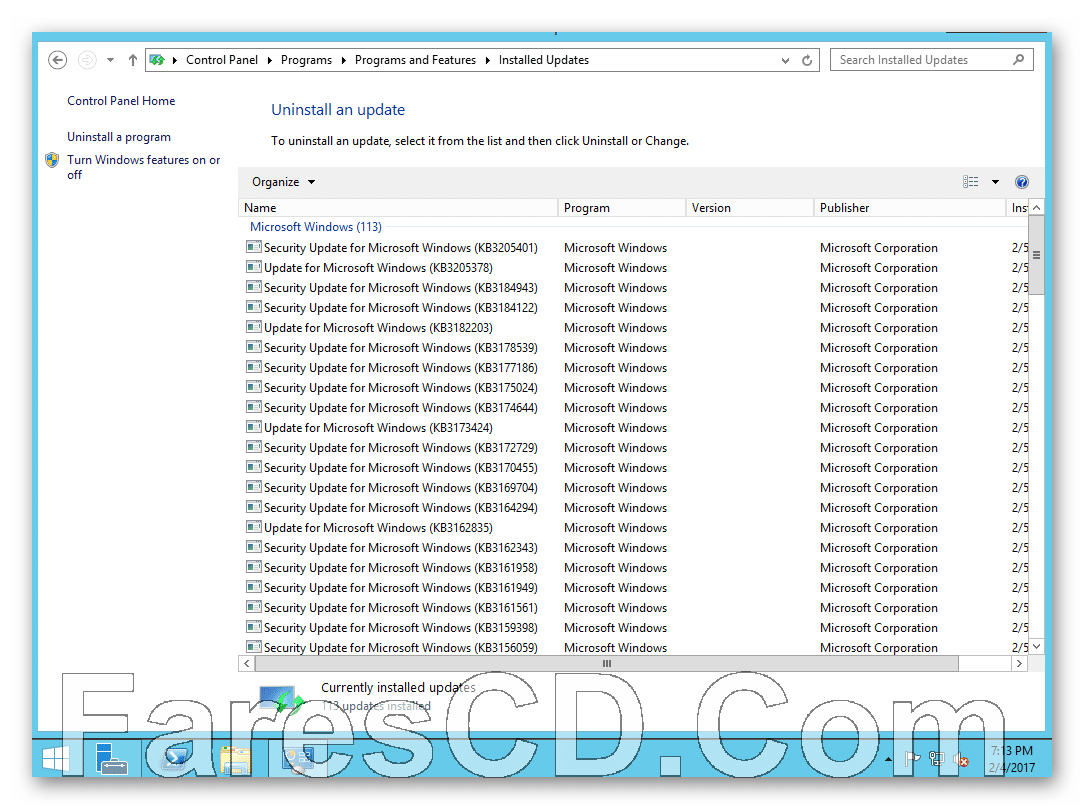The width and height of the screenshot is (1084, 809).
Task: Select Security Update KB3175024 icon
Action: [254, 387]
